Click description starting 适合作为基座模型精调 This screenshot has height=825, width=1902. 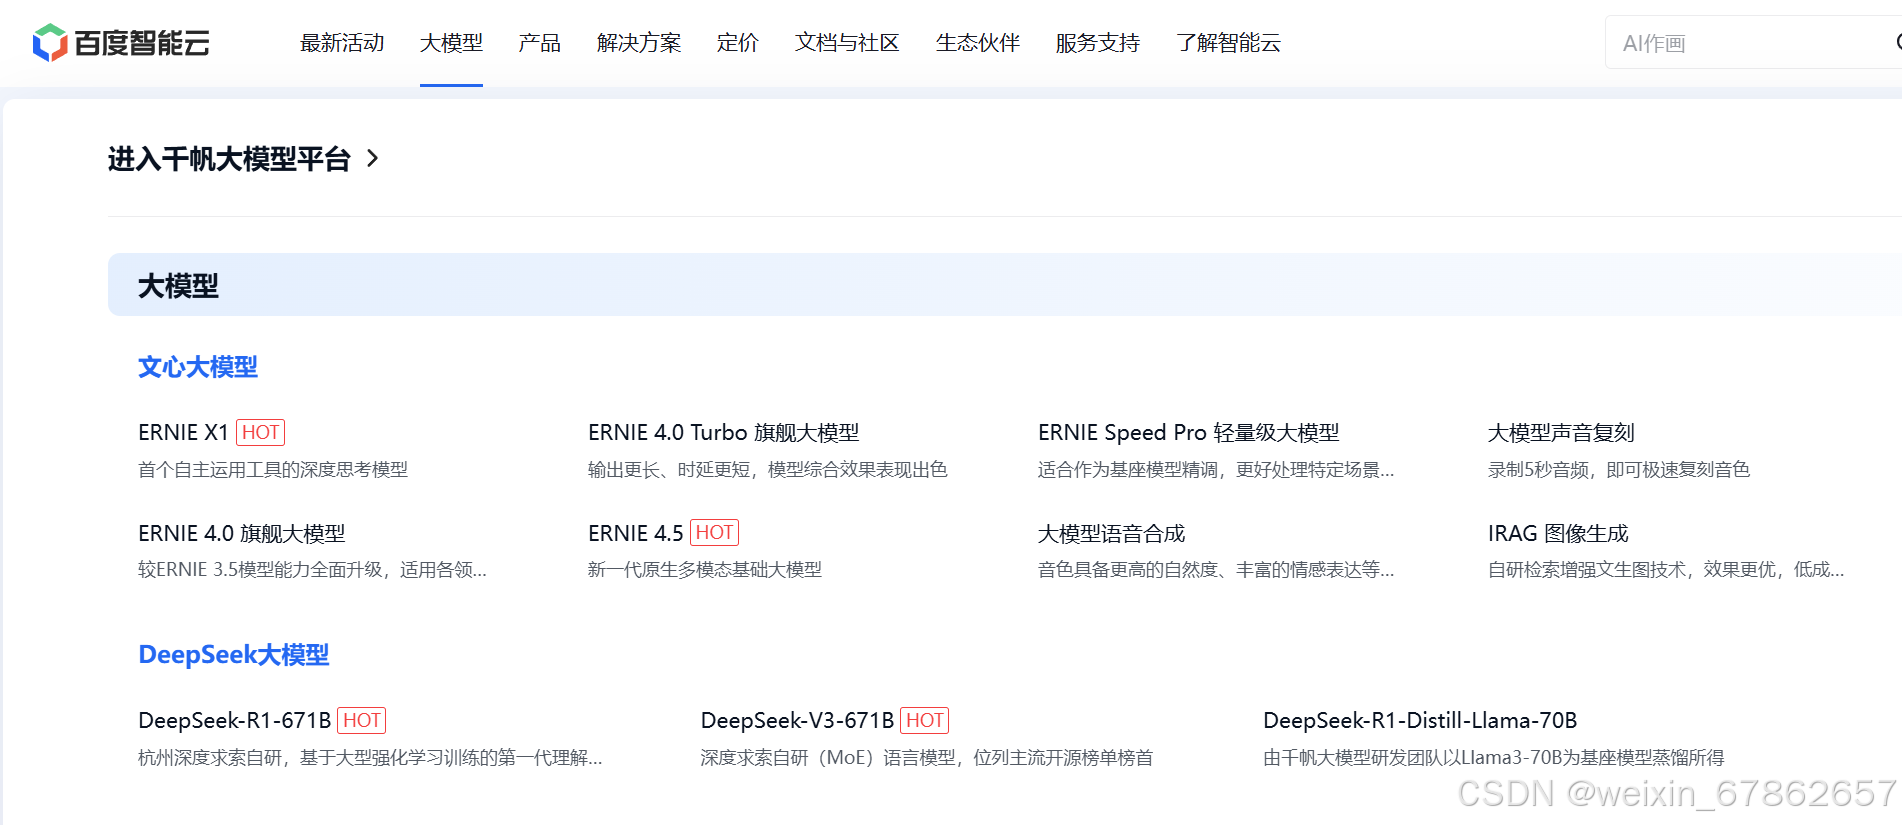coord(1216,470)
